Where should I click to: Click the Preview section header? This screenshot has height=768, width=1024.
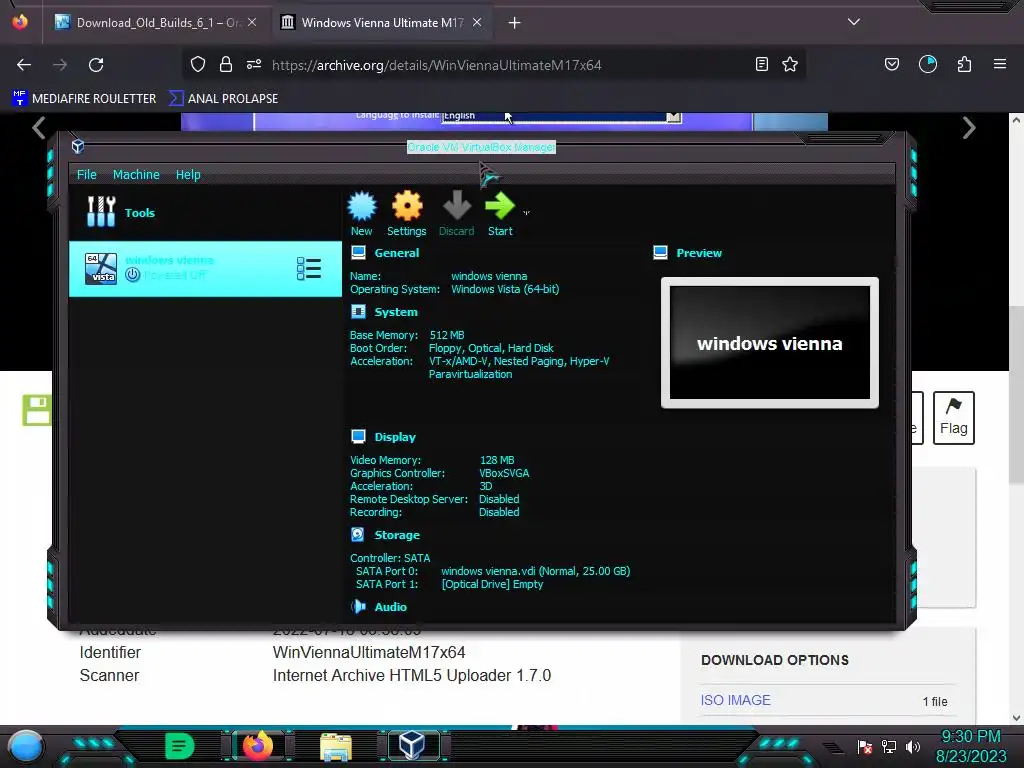pos(699,253)
